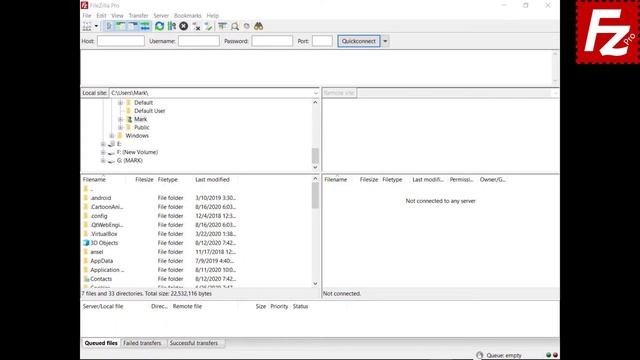Click the Port input field
This screenshot has width=640, height=360.
tap(322, 41)
